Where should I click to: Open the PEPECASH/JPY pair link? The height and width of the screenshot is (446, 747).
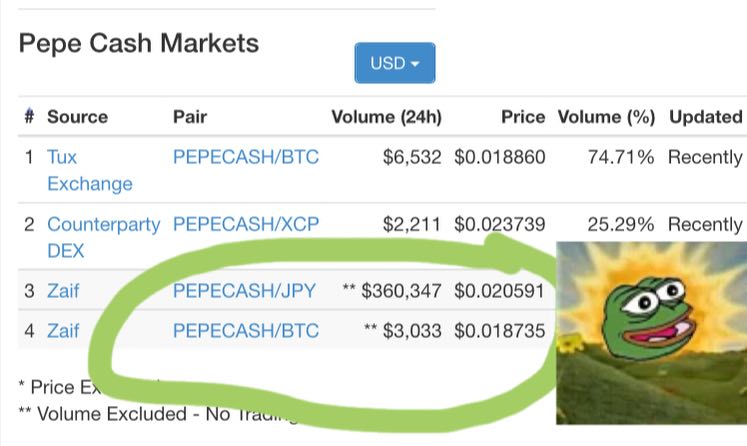244,291
